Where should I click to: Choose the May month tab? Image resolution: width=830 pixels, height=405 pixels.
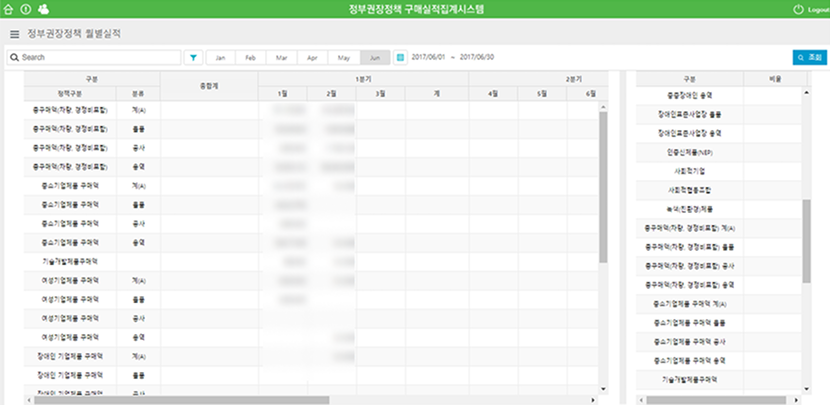344,58
